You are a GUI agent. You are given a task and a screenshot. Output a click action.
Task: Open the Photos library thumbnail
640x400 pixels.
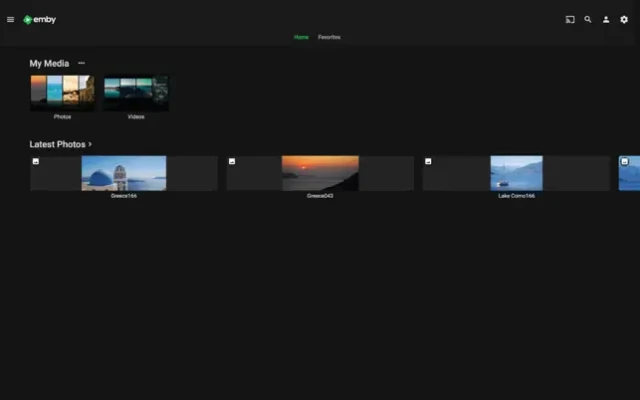coord(62,93)
